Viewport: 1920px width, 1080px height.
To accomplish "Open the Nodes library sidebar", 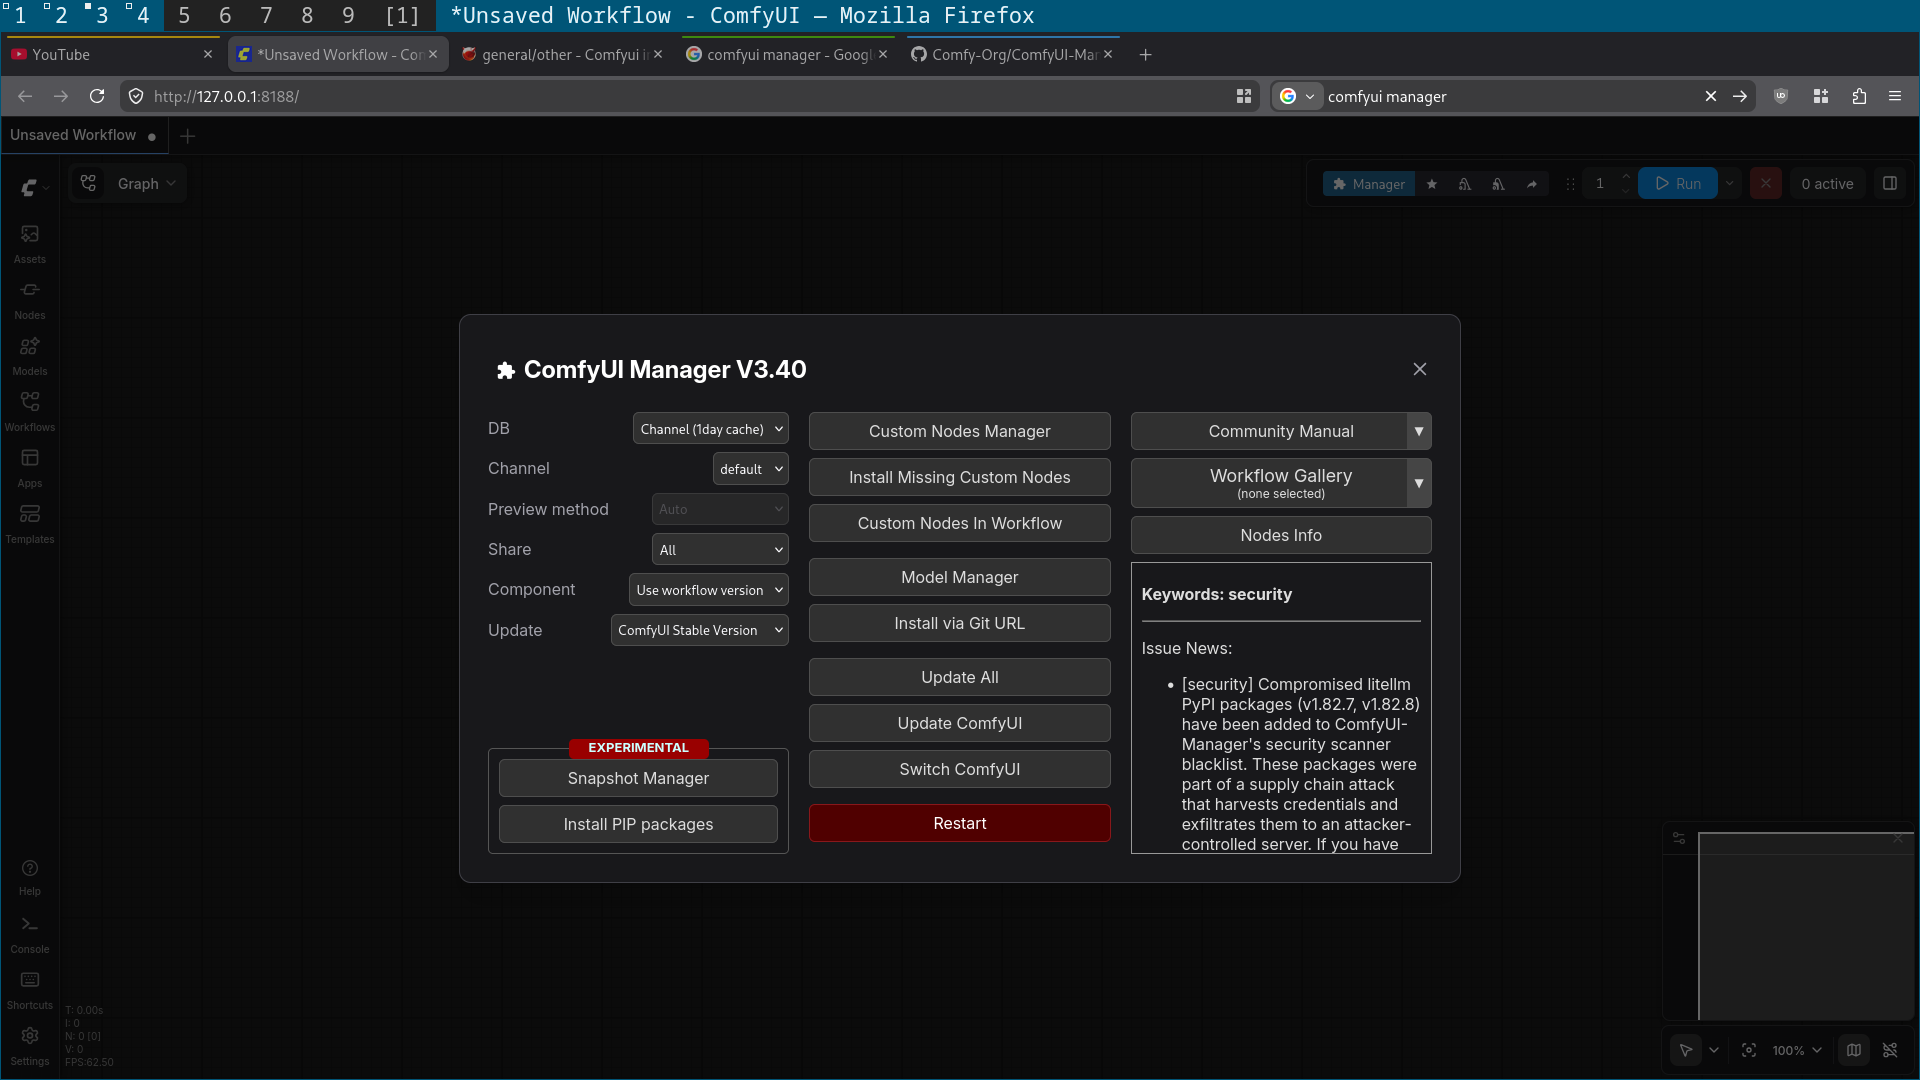I will click(30, 299).
